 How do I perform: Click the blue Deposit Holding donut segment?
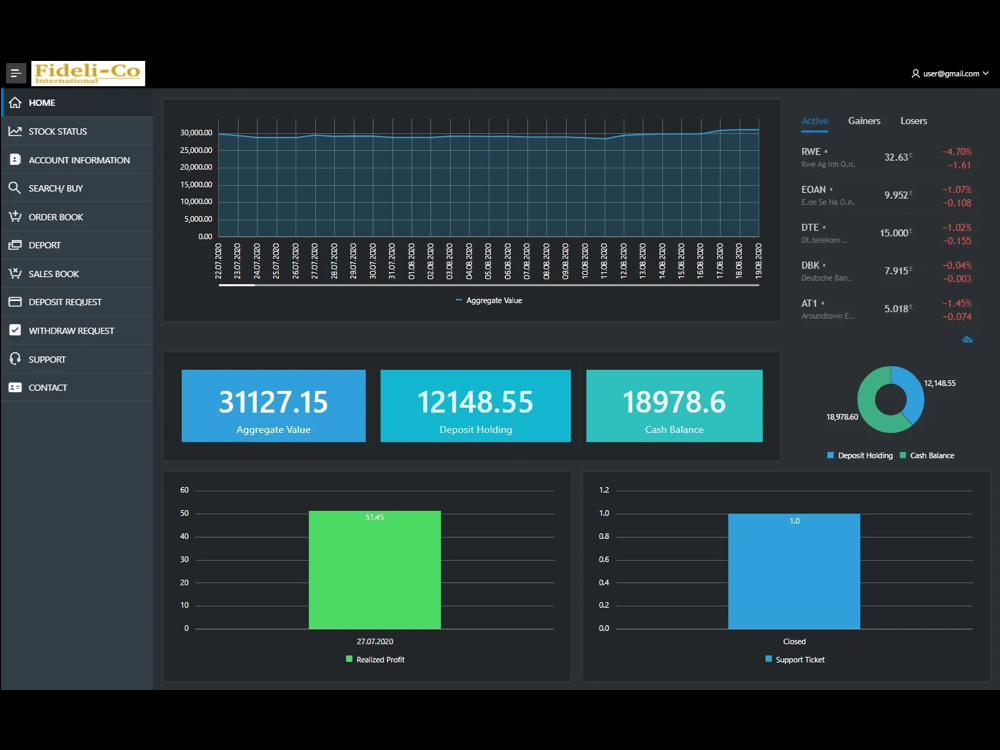913,390
